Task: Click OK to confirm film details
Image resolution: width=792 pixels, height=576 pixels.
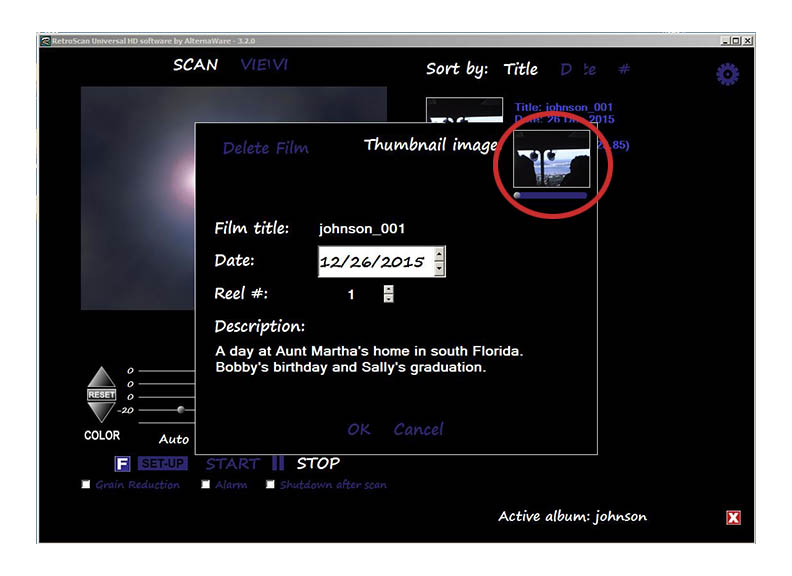Action: (358, 429)
